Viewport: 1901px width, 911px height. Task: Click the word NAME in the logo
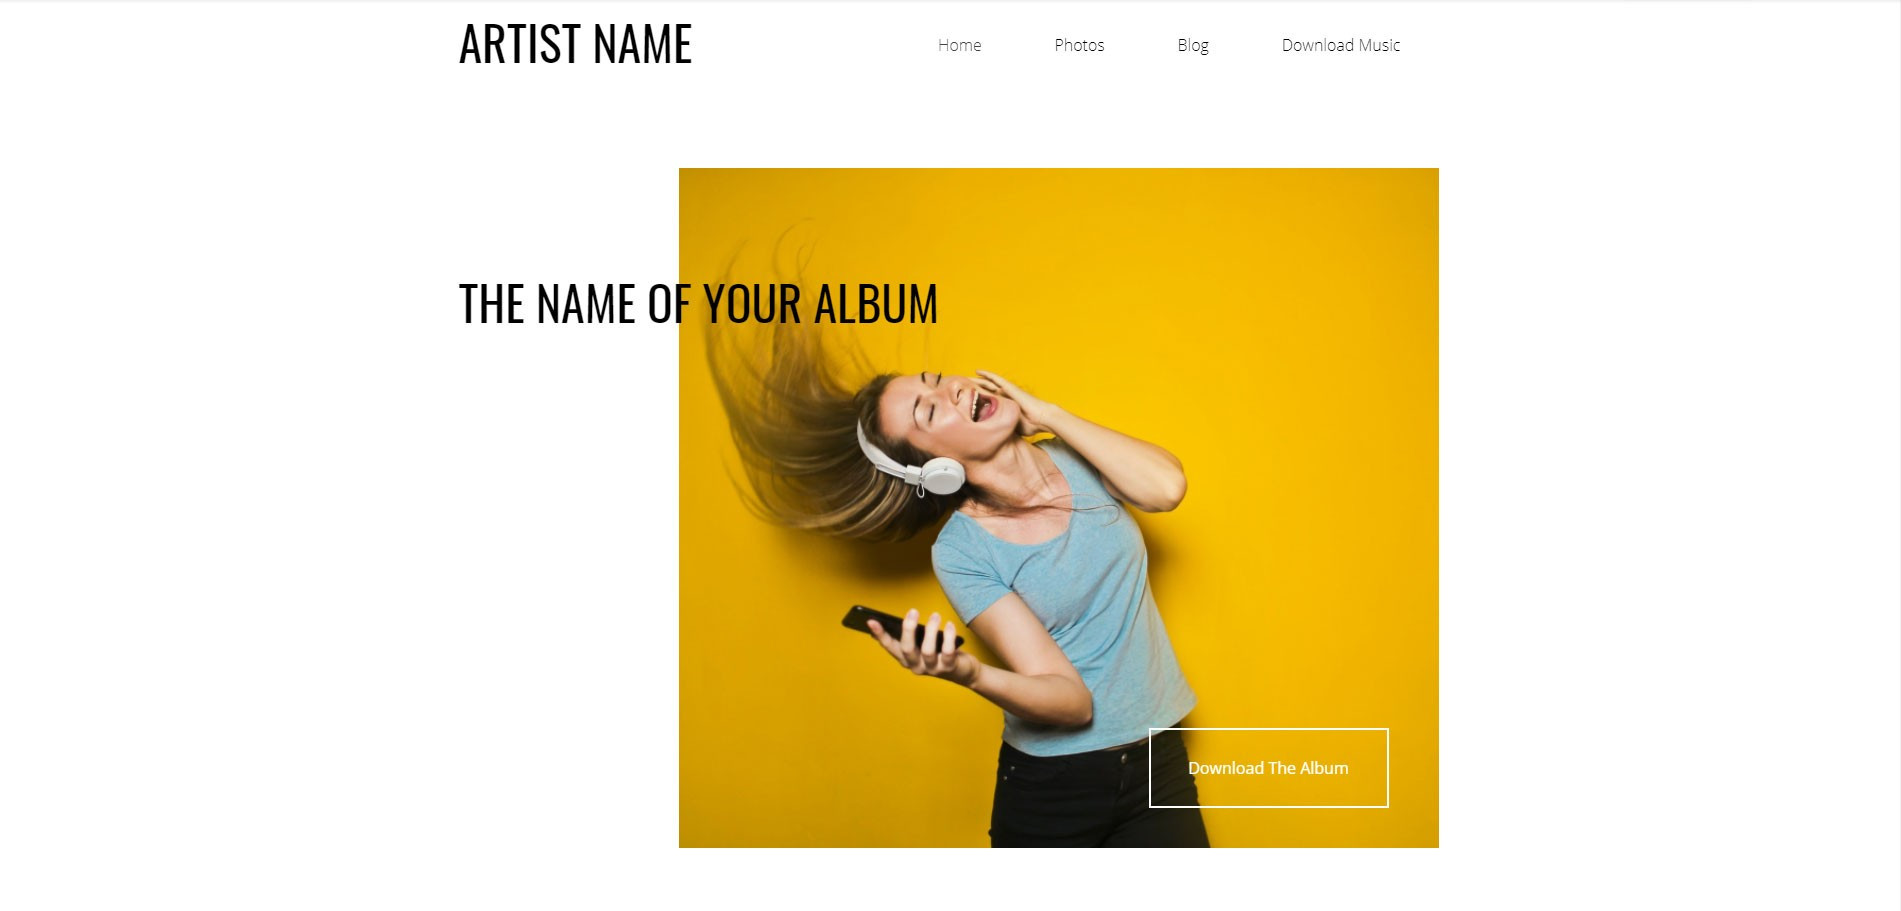point(642,44)
